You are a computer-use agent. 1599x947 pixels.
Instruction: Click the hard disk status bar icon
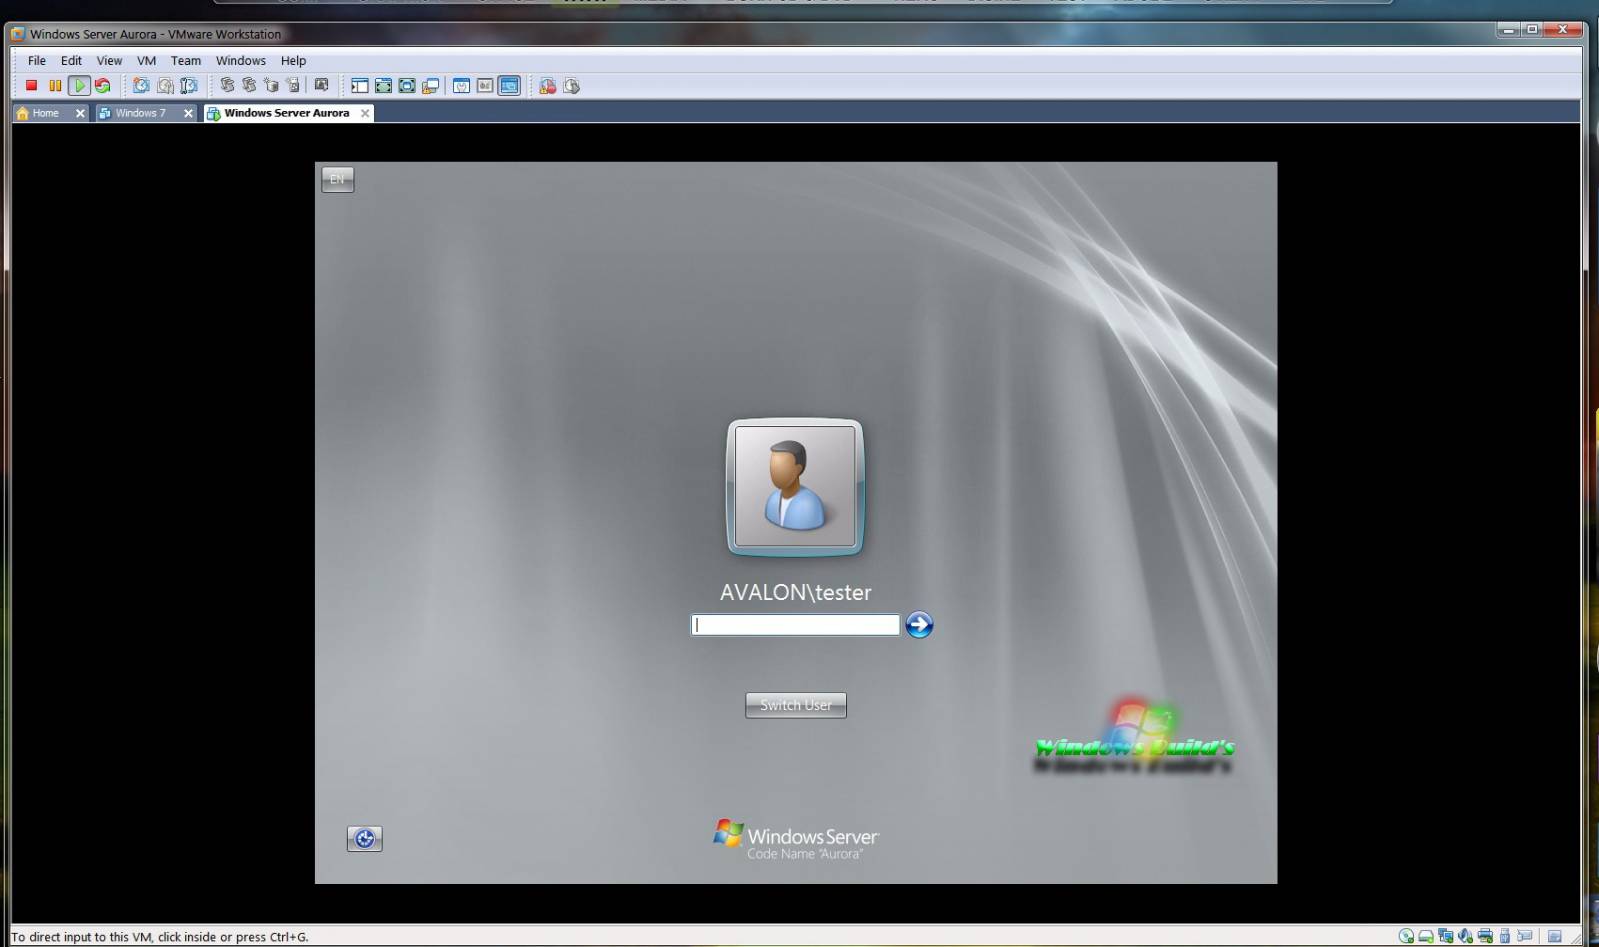pos(1425,936)
